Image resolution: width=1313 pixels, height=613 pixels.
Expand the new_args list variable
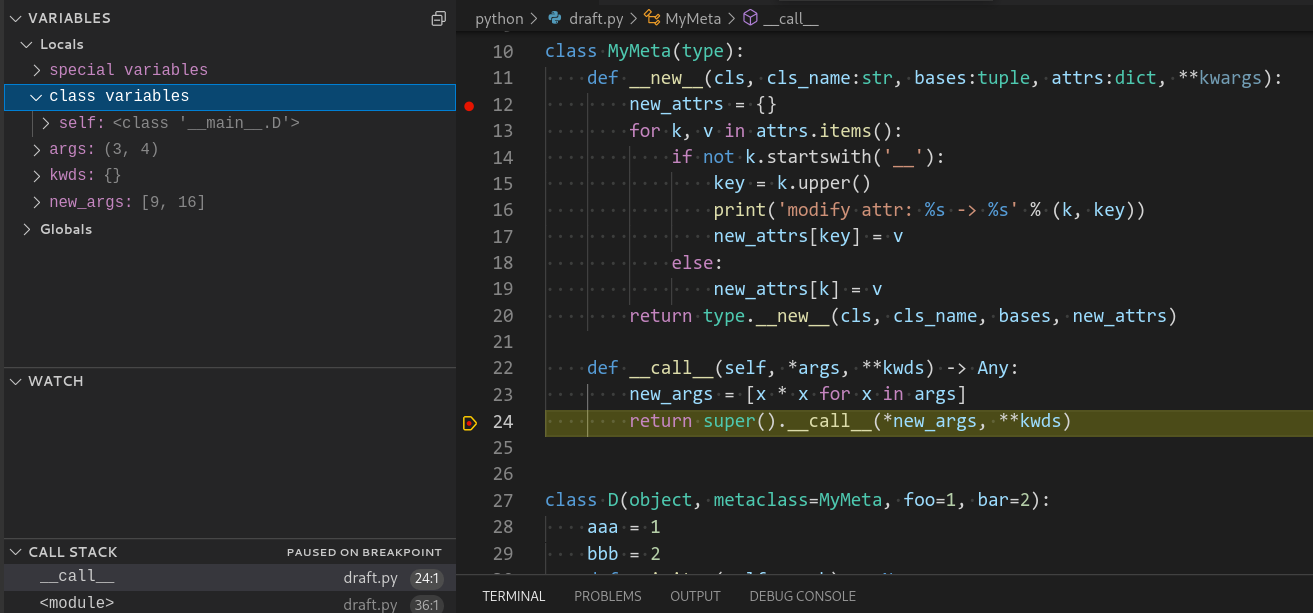point(37,203)
